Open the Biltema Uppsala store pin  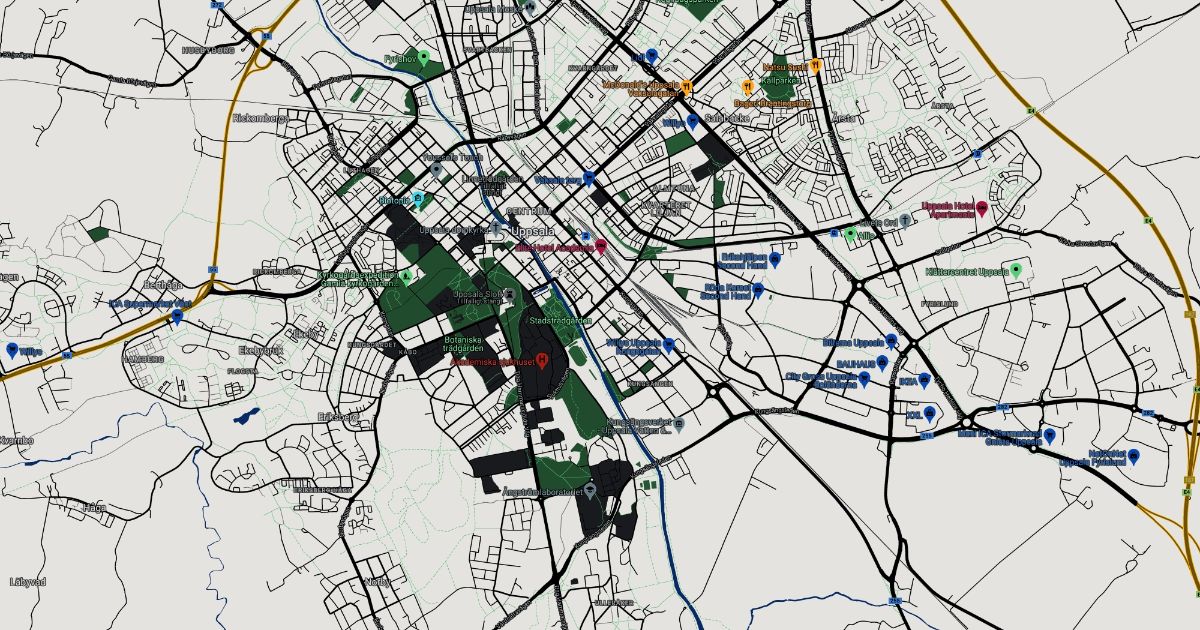point(891,341)
